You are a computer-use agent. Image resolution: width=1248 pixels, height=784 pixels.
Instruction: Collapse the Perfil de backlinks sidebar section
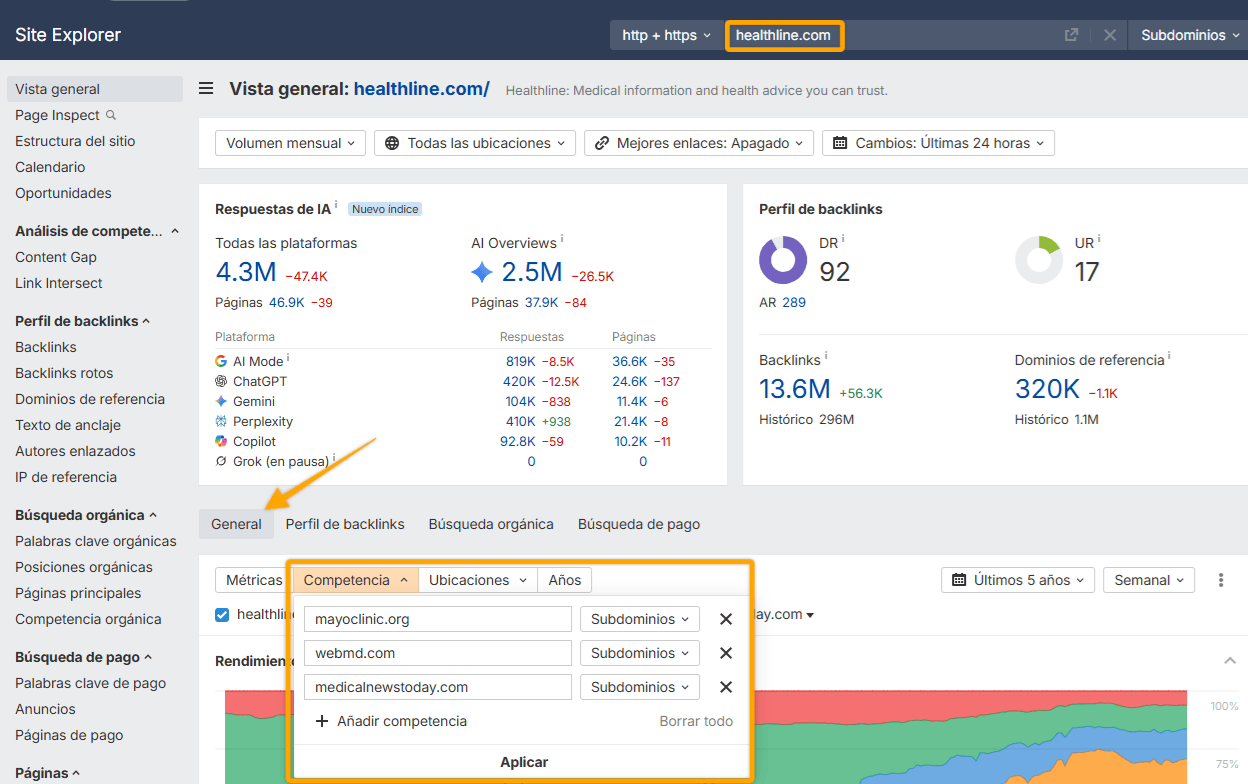click(146, 321)
